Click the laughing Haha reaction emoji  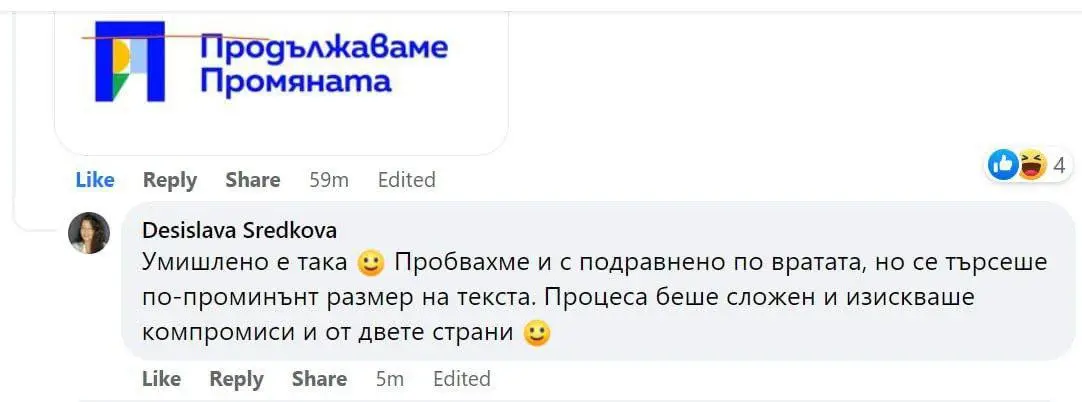tap(1029, 164)
